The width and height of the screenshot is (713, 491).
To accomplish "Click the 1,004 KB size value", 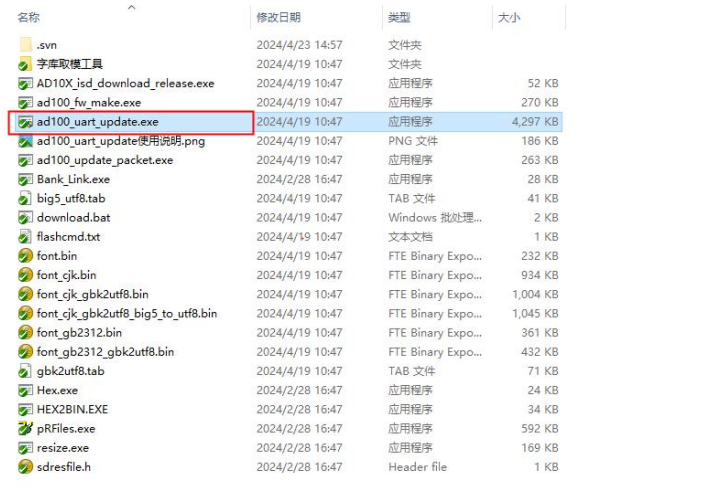I will tap(535, 295).
